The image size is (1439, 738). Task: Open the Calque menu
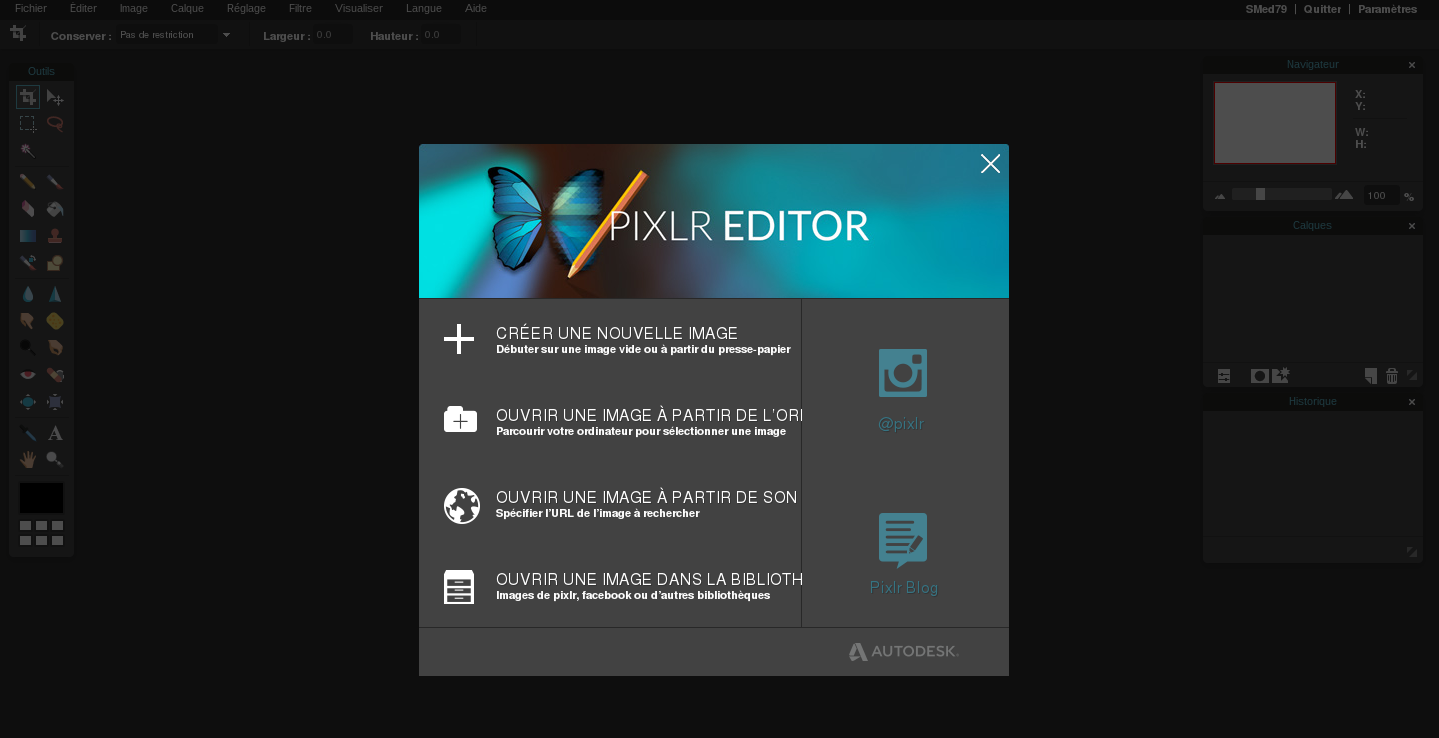point(187,8)
